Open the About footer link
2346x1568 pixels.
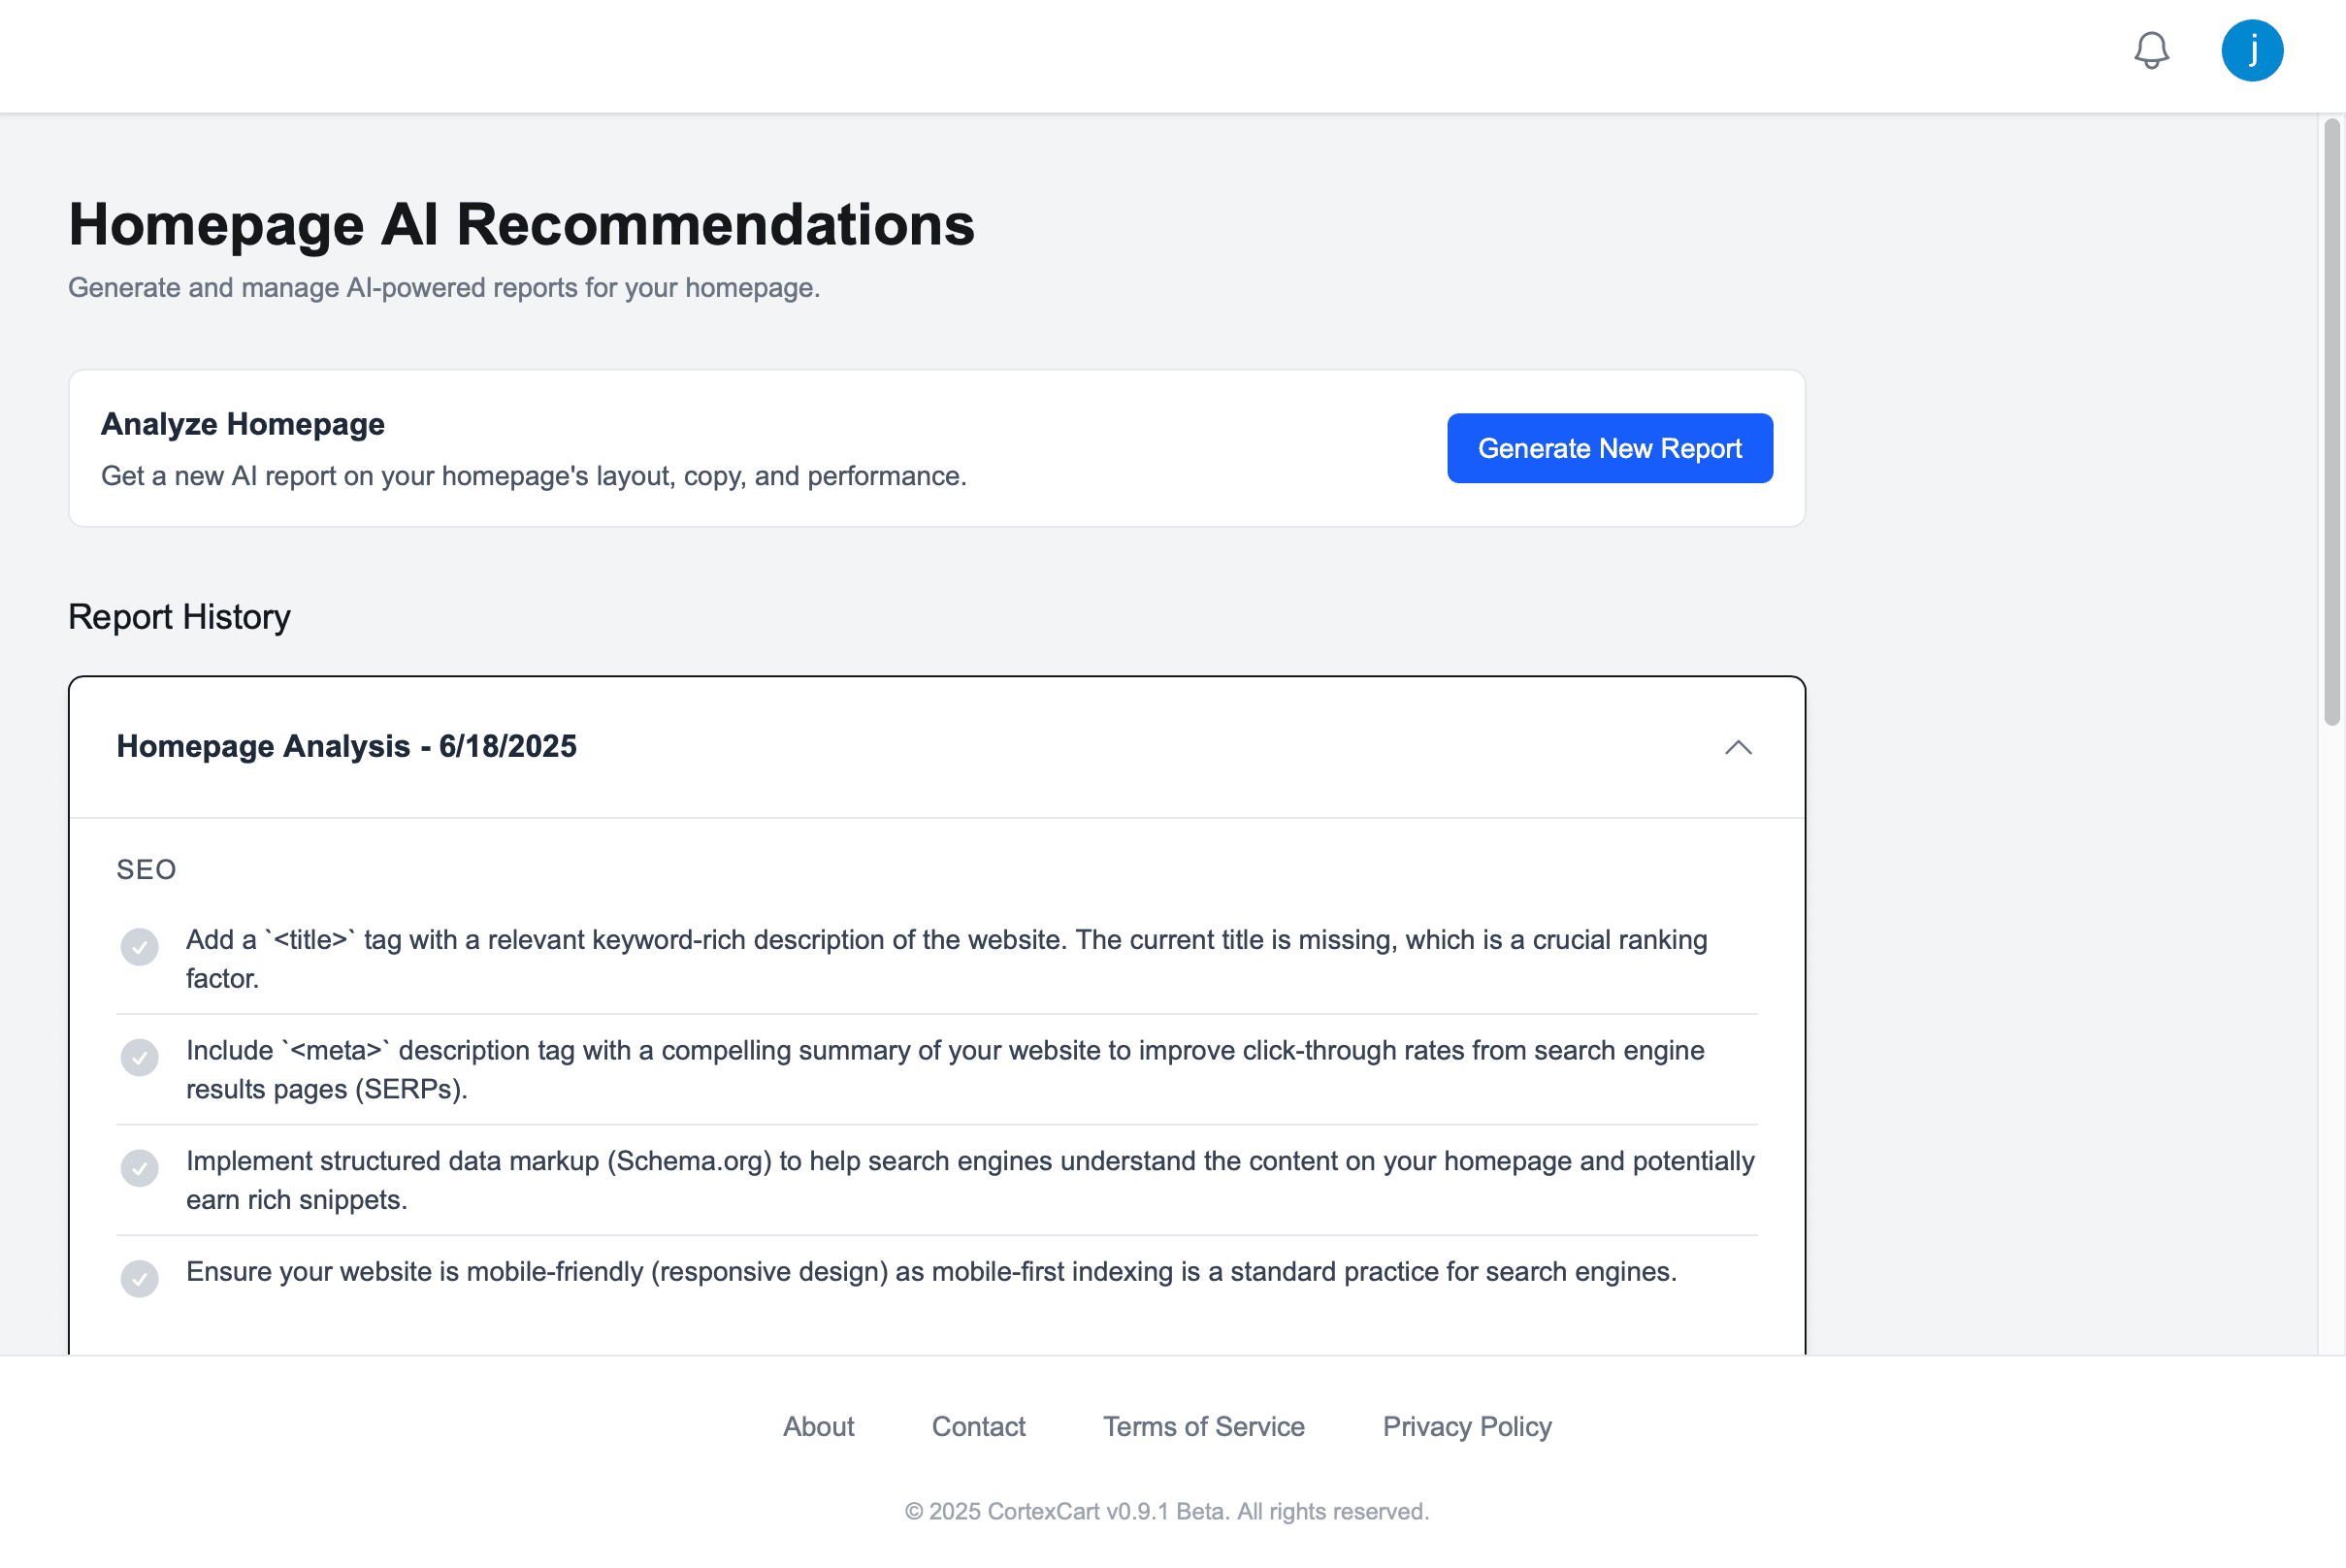click(818, 1426)
